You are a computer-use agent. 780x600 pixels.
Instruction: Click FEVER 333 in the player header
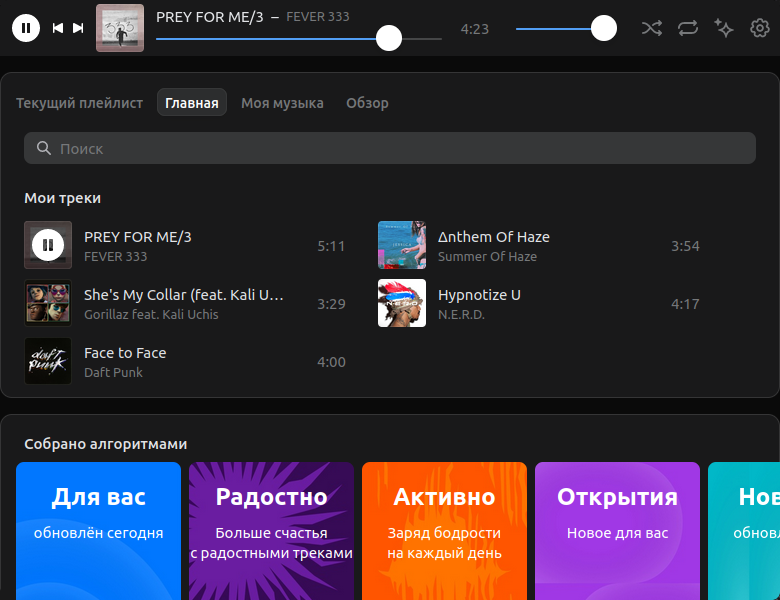tap(318, 17)
